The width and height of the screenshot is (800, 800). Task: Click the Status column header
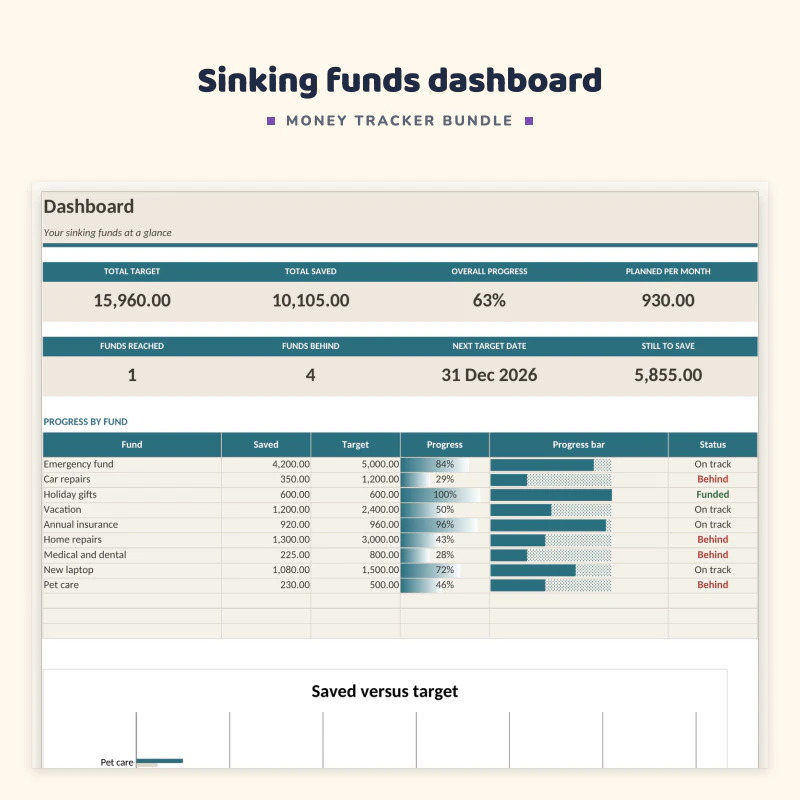713,445
